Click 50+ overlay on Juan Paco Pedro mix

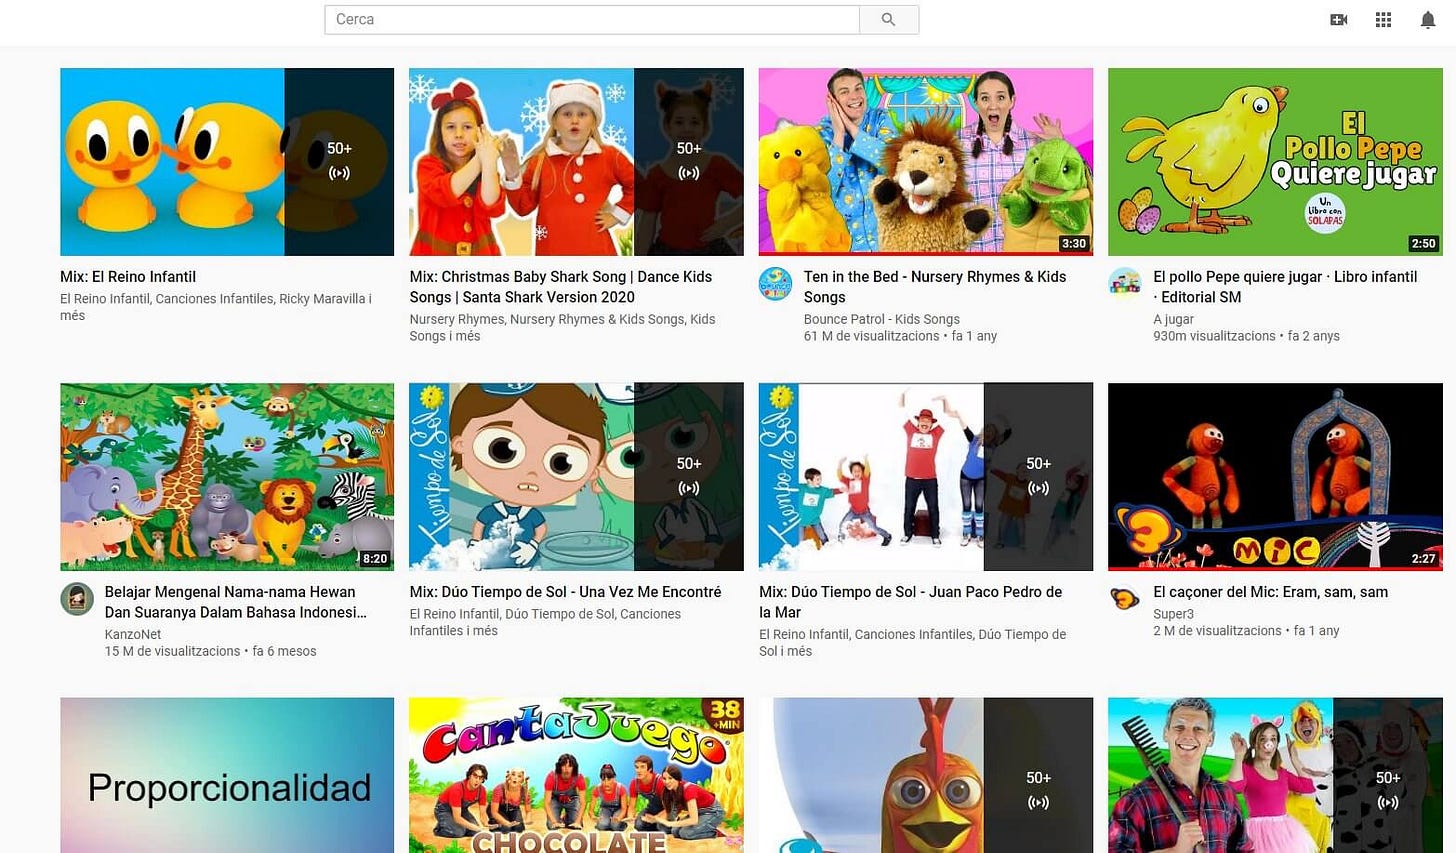tap(1038, 475)
